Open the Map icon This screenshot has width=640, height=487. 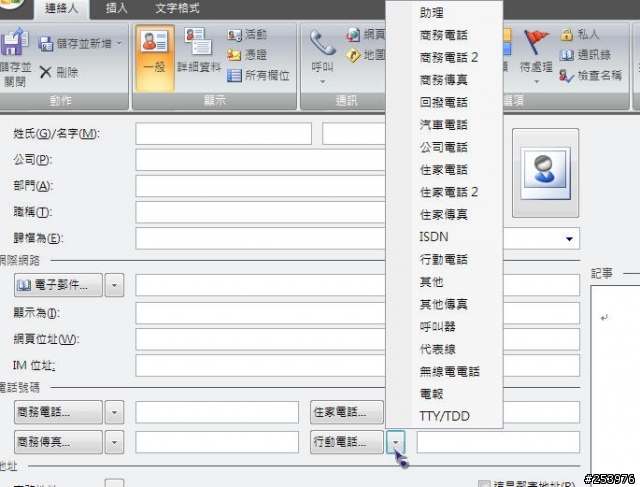pos(353,55)
